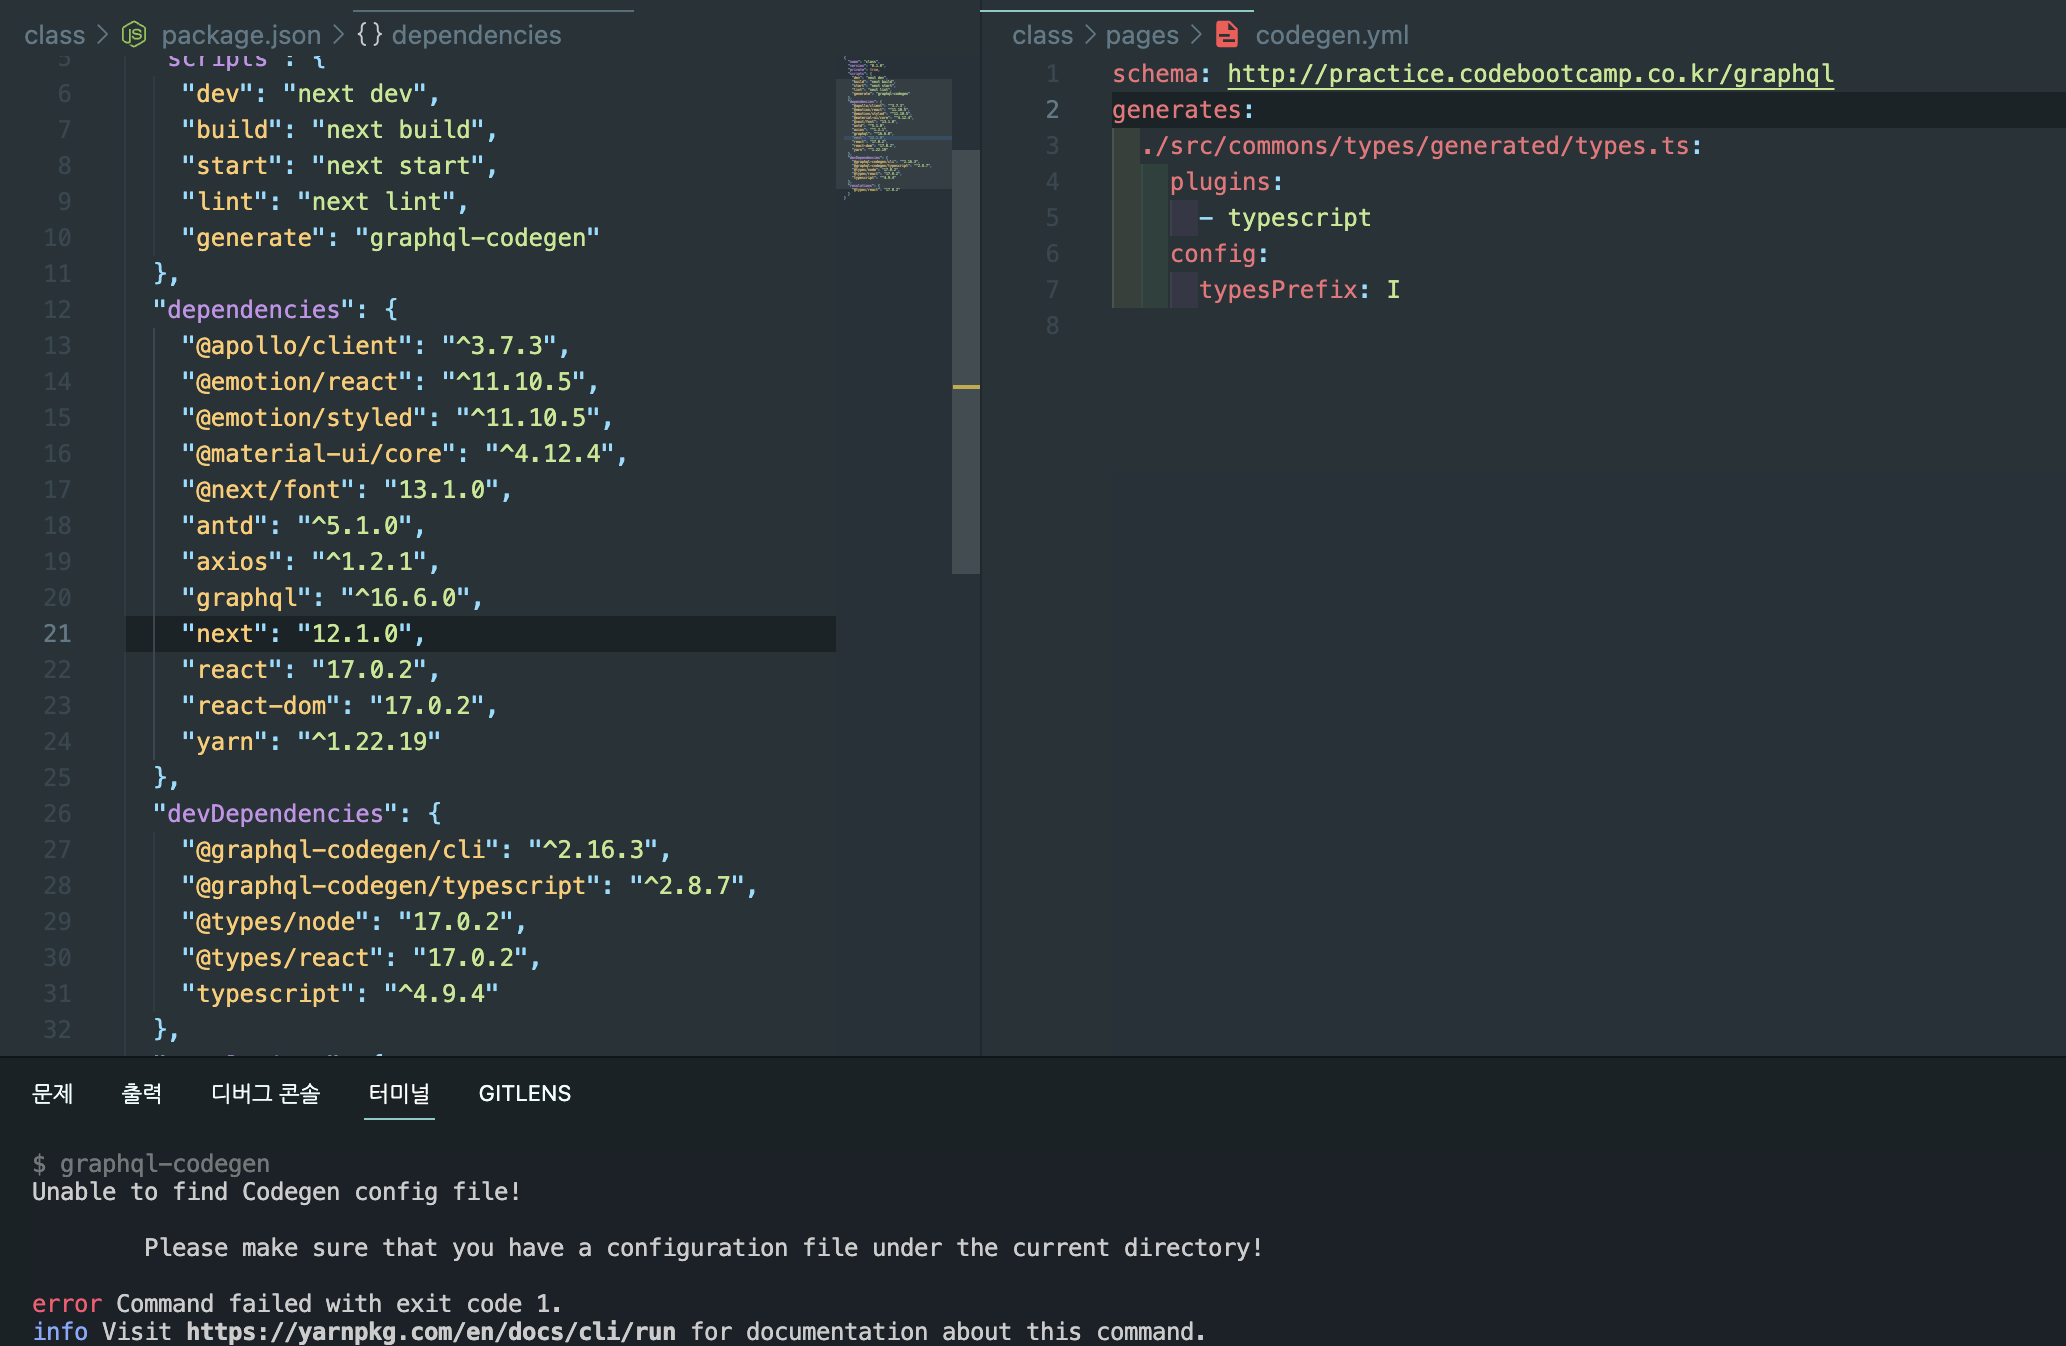Open the codegen.yml breadcrumb item
This screenshot has width=2066, height=1346.
click(1332, 35)
